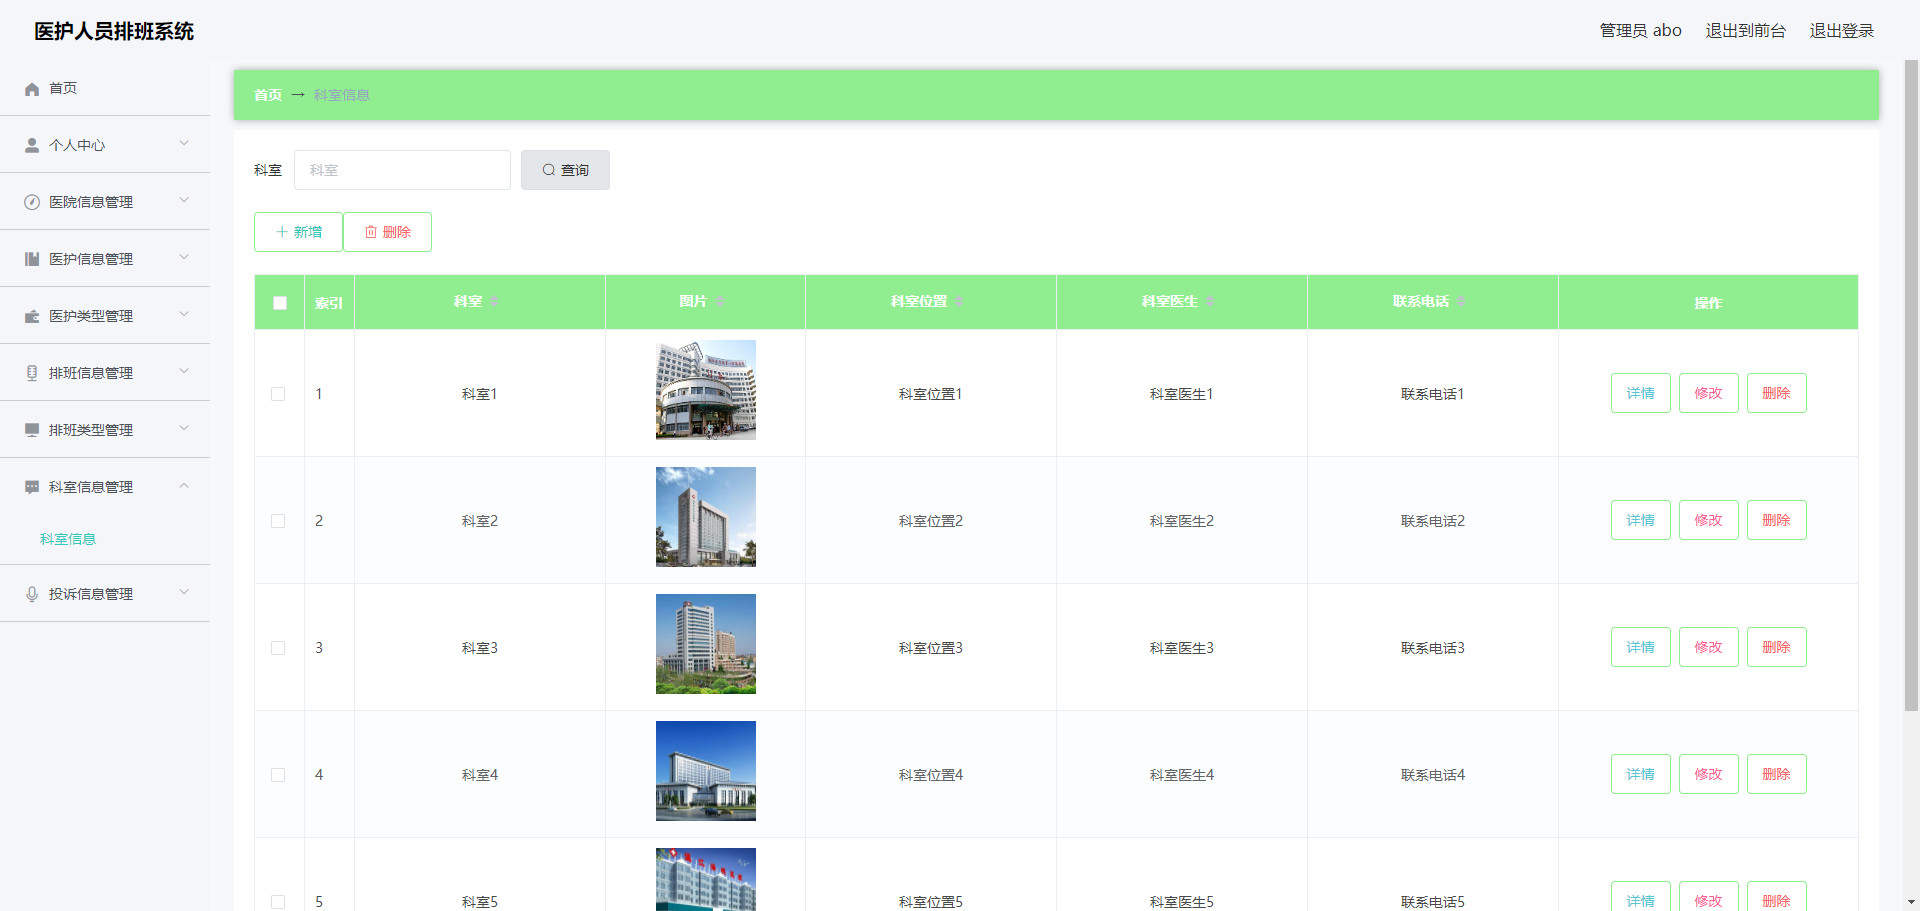
Task: Click the 科室信息管理 chat icon
Action: click(x=32, y=488)
